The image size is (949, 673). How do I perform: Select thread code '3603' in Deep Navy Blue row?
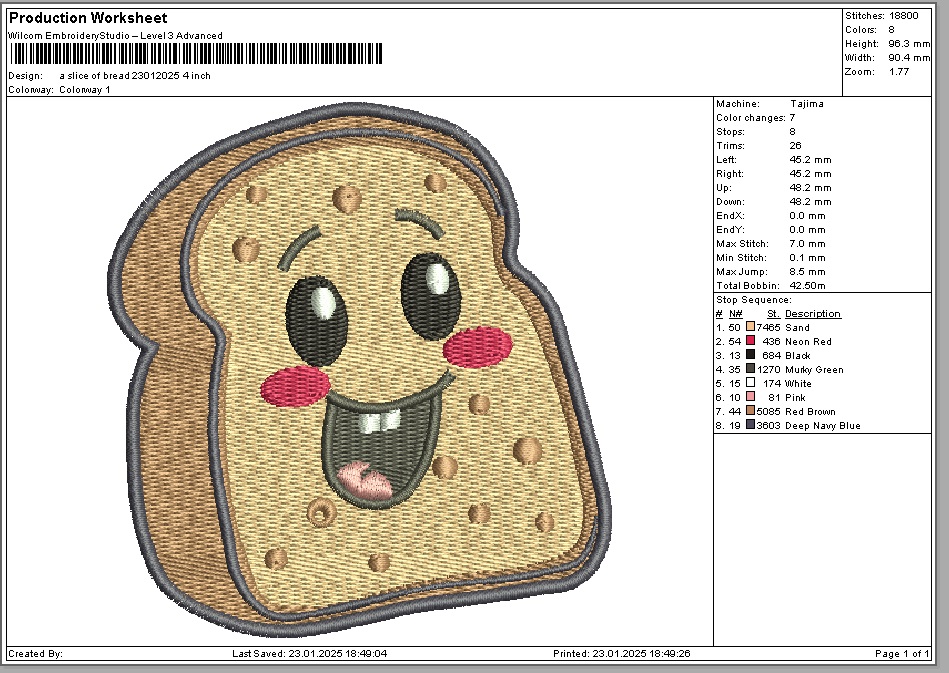click(768, 425)
